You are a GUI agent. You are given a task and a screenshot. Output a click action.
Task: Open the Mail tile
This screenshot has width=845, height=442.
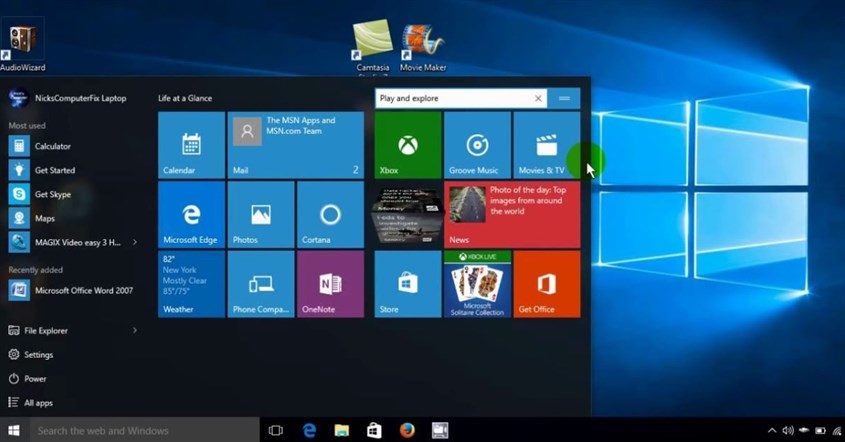point(295,145)
